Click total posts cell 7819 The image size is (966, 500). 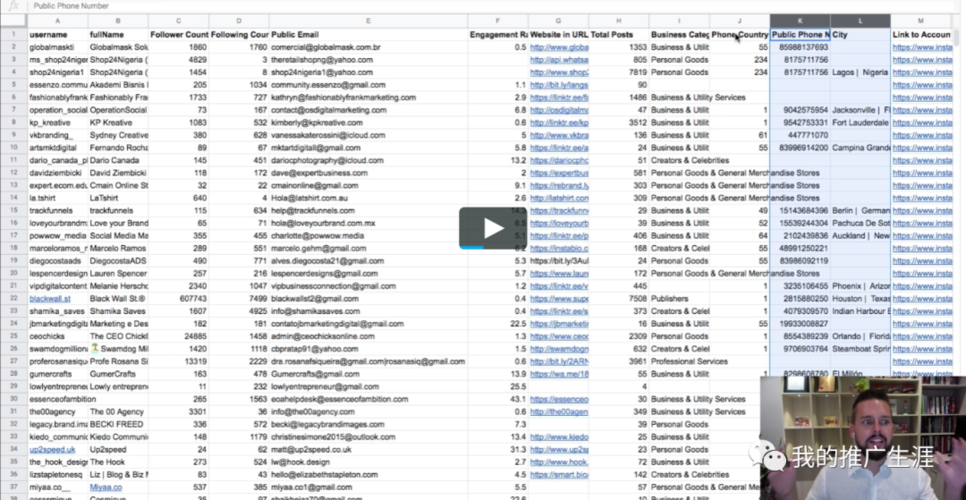click(619, 72)
